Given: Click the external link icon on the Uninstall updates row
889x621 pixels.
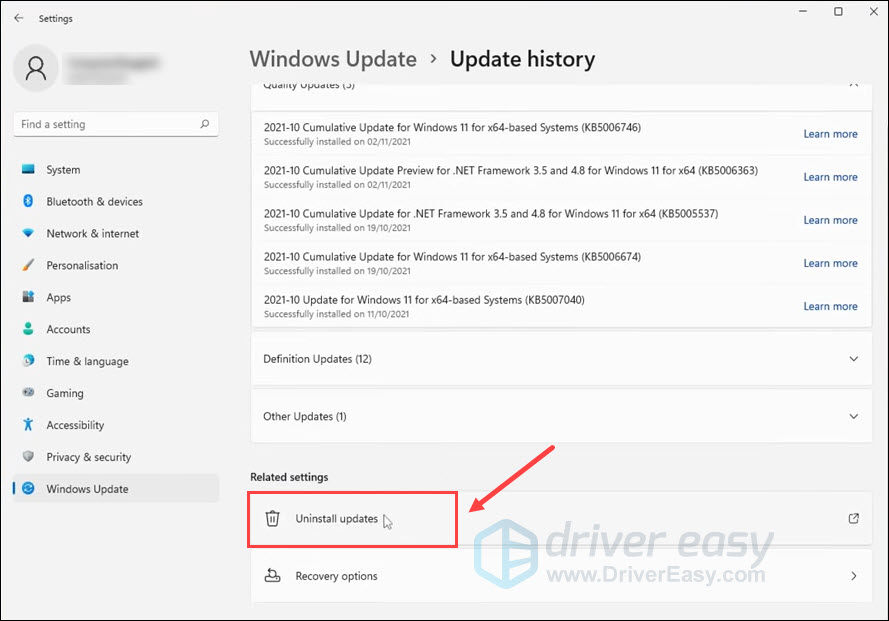Looking at the screenshot, I should tap(854, 518).
